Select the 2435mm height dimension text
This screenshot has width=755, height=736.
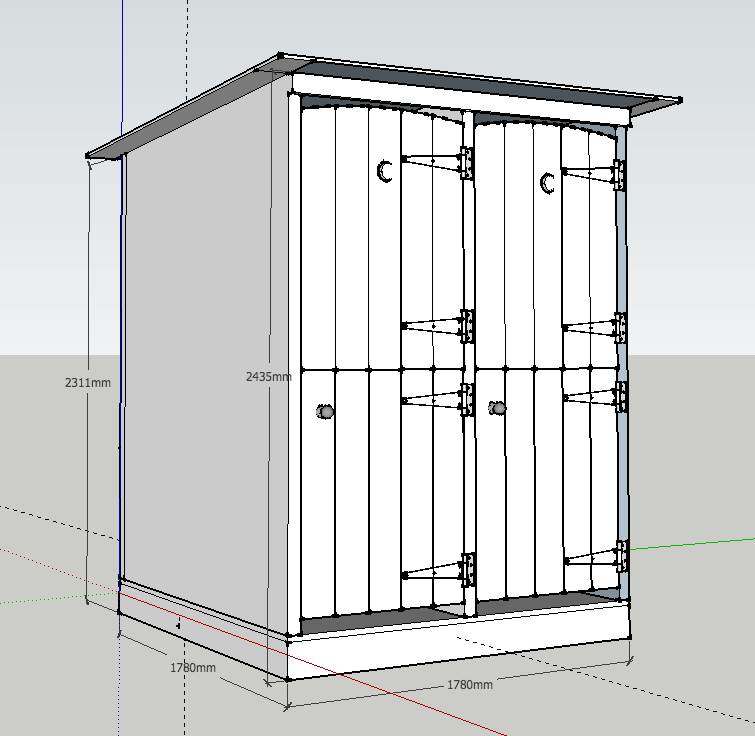[268, 376]
